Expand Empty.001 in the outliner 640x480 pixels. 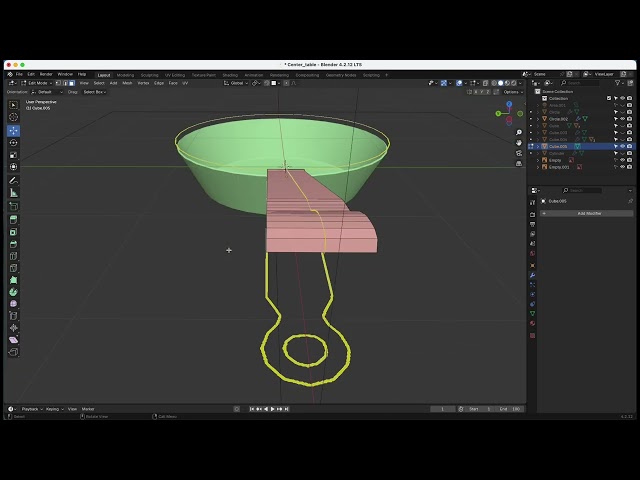coord(538,167)
